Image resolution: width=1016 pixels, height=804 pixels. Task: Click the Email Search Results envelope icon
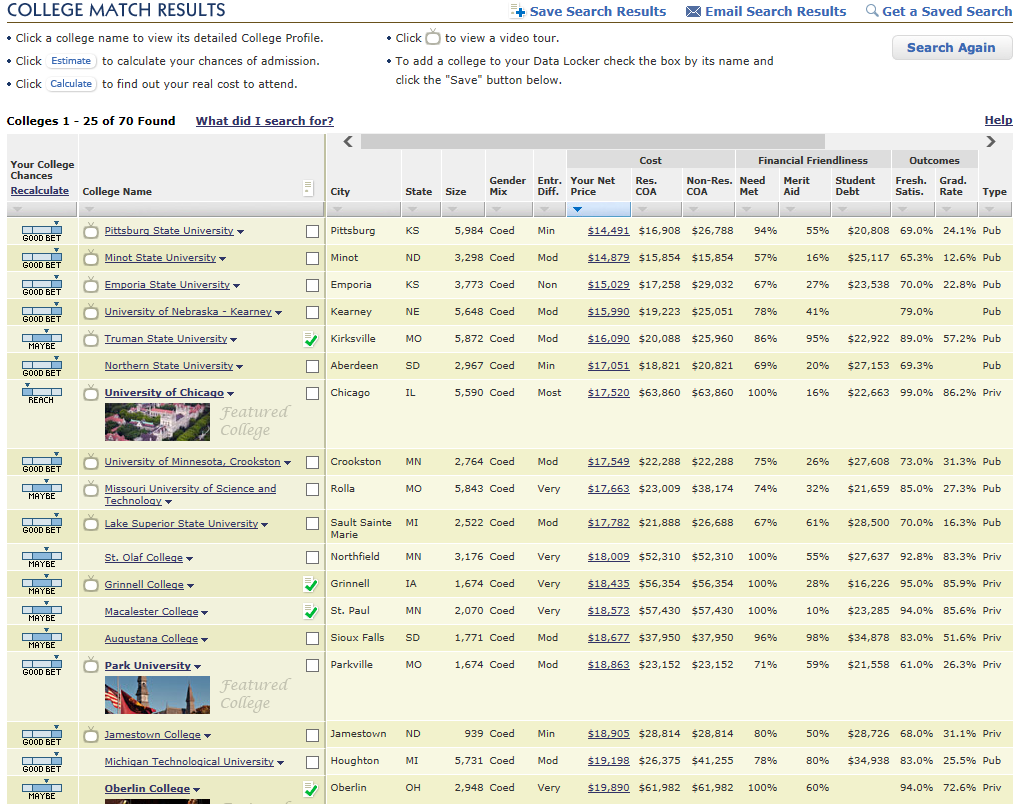pyautogui.click(x=693, y=12)
